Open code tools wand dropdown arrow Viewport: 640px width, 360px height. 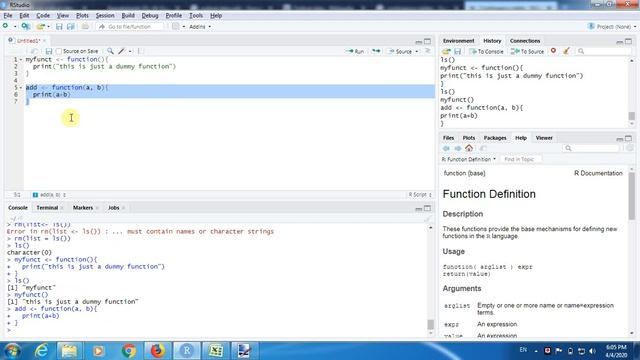pos(130,51)
